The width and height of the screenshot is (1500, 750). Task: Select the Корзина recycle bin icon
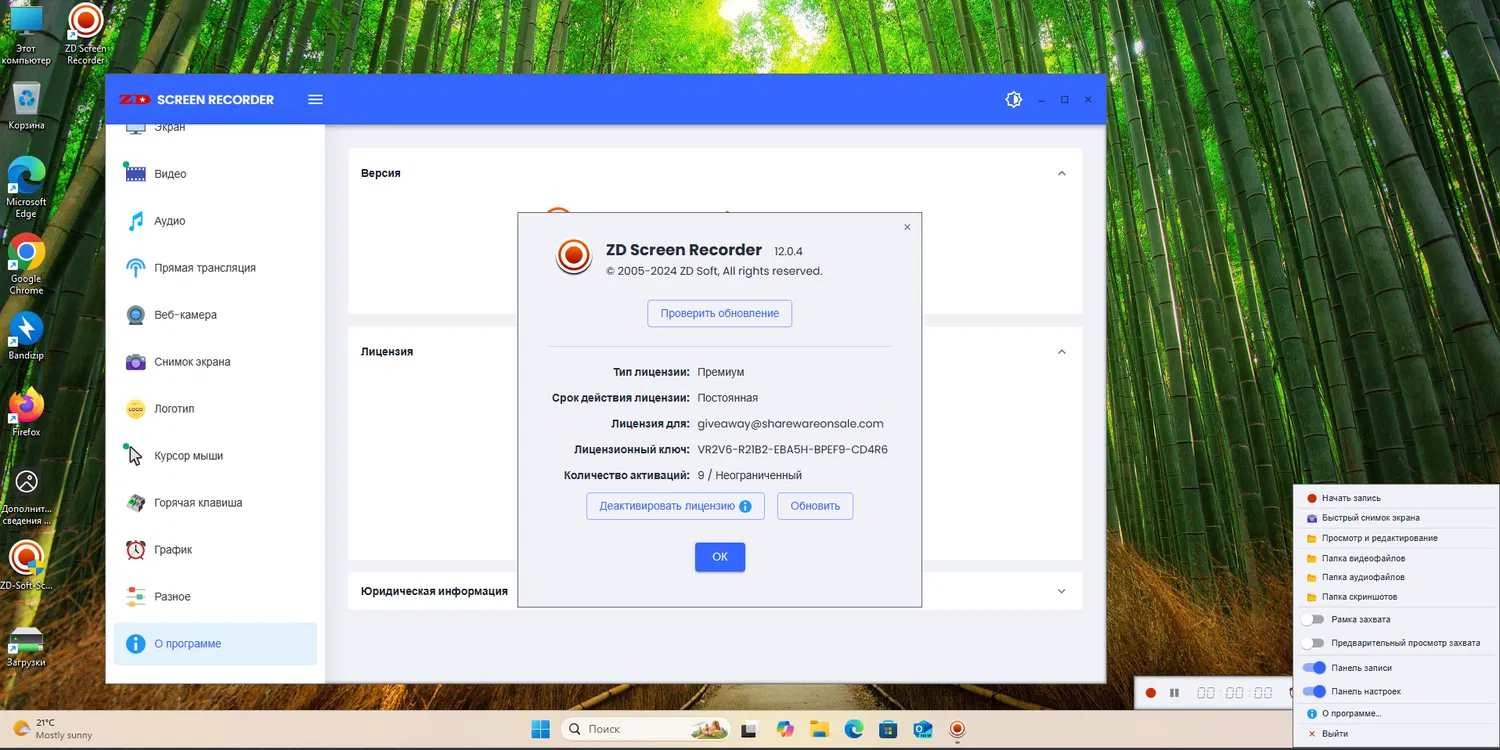pyautogui.click(x=26, y=106)
